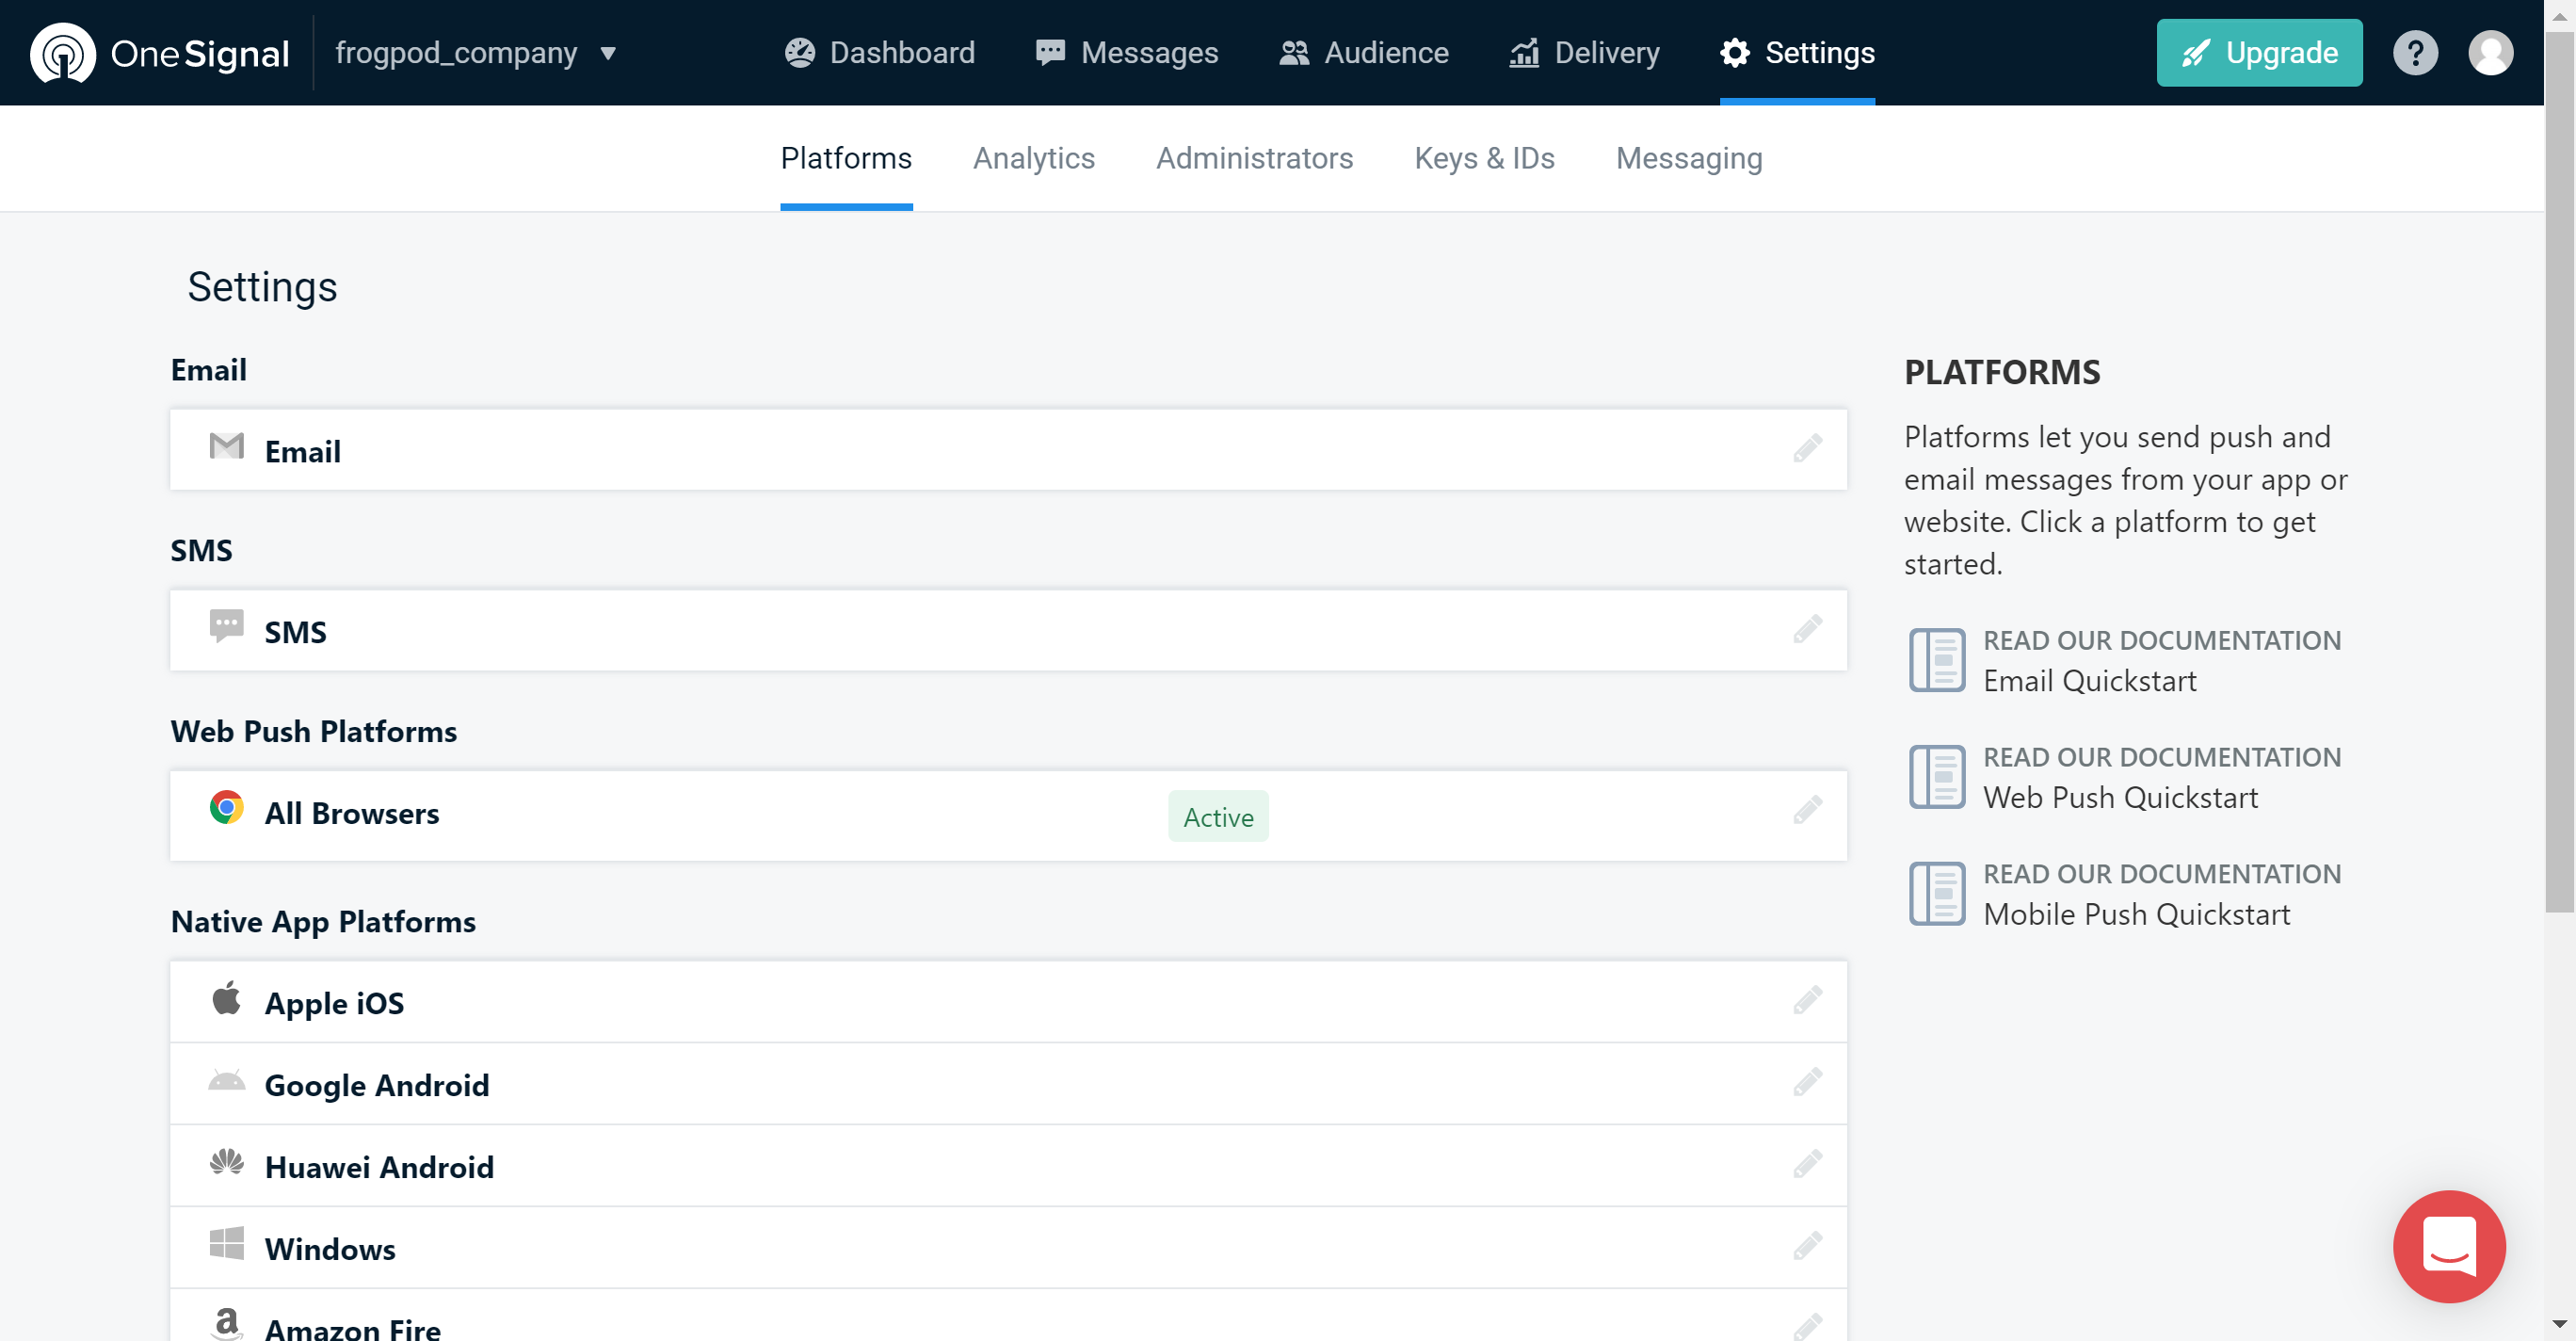Go to the Dashboard menu
The image size is (2576, 1341).
(879, 53)
